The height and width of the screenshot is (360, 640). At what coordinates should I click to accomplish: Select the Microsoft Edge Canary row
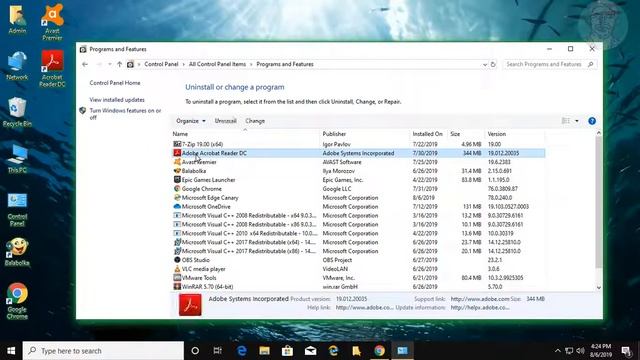[358, 198]
